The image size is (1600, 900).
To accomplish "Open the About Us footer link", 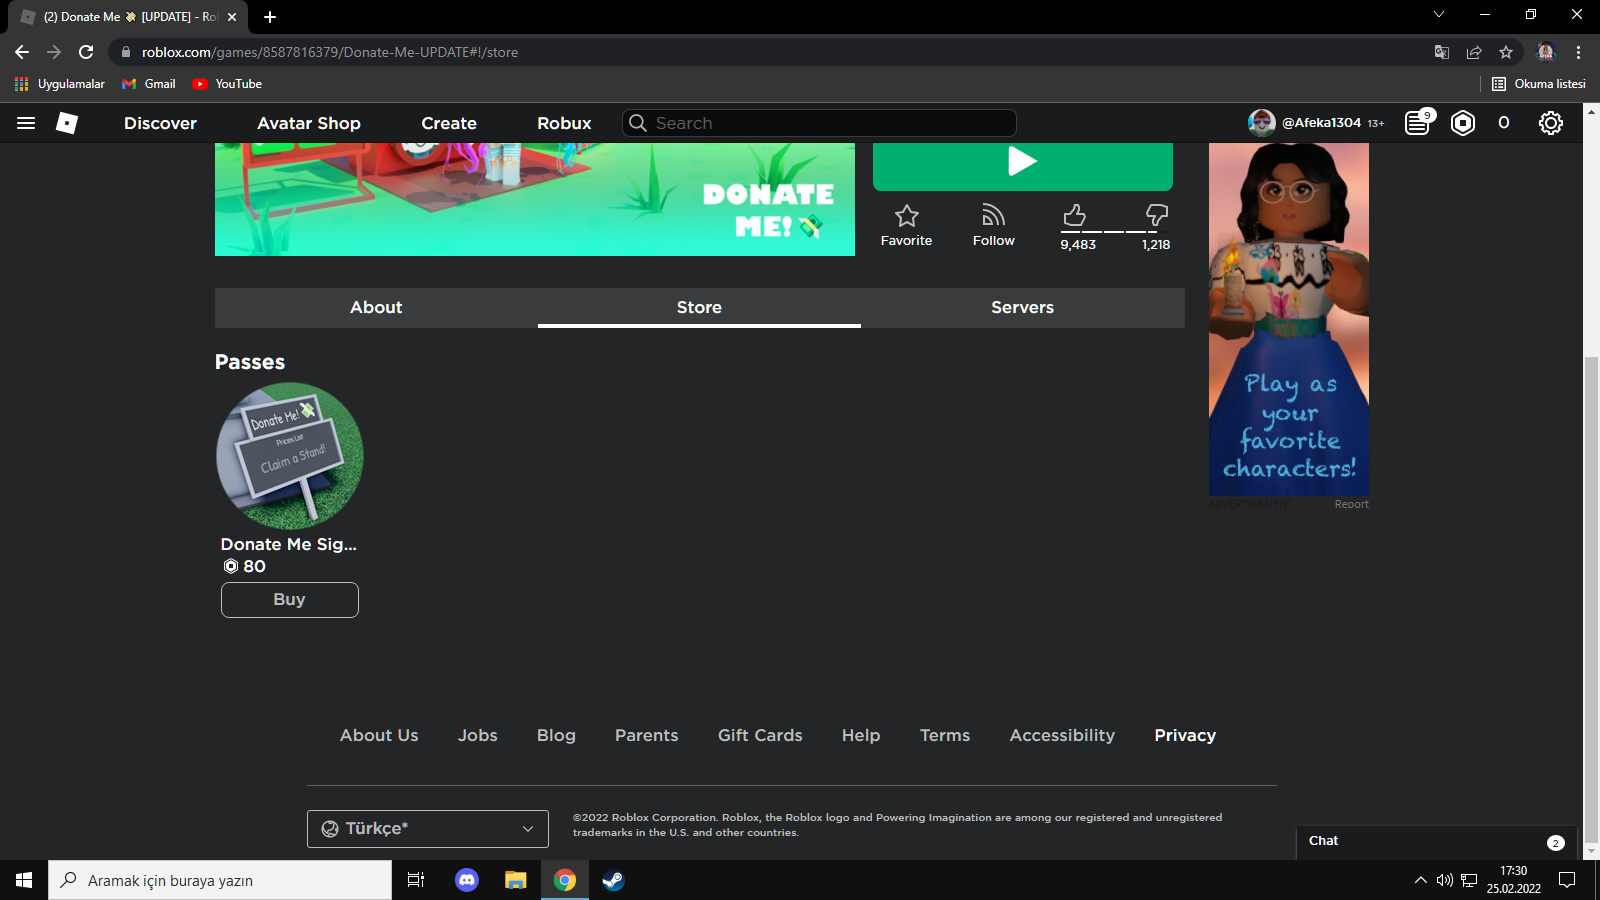I will (x=379, y=735).
